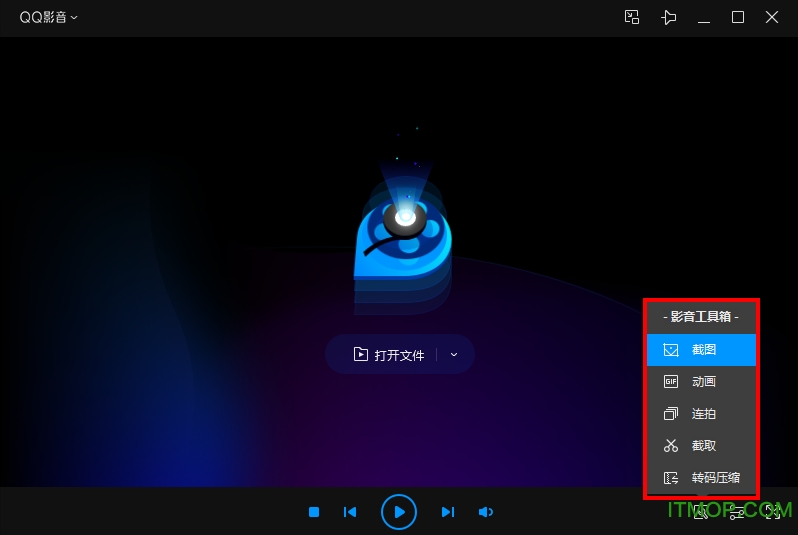This screenshot has height=535, width=798.
Task: Expand the arrow beside 打开文件
Action: [x=454, y=355]
